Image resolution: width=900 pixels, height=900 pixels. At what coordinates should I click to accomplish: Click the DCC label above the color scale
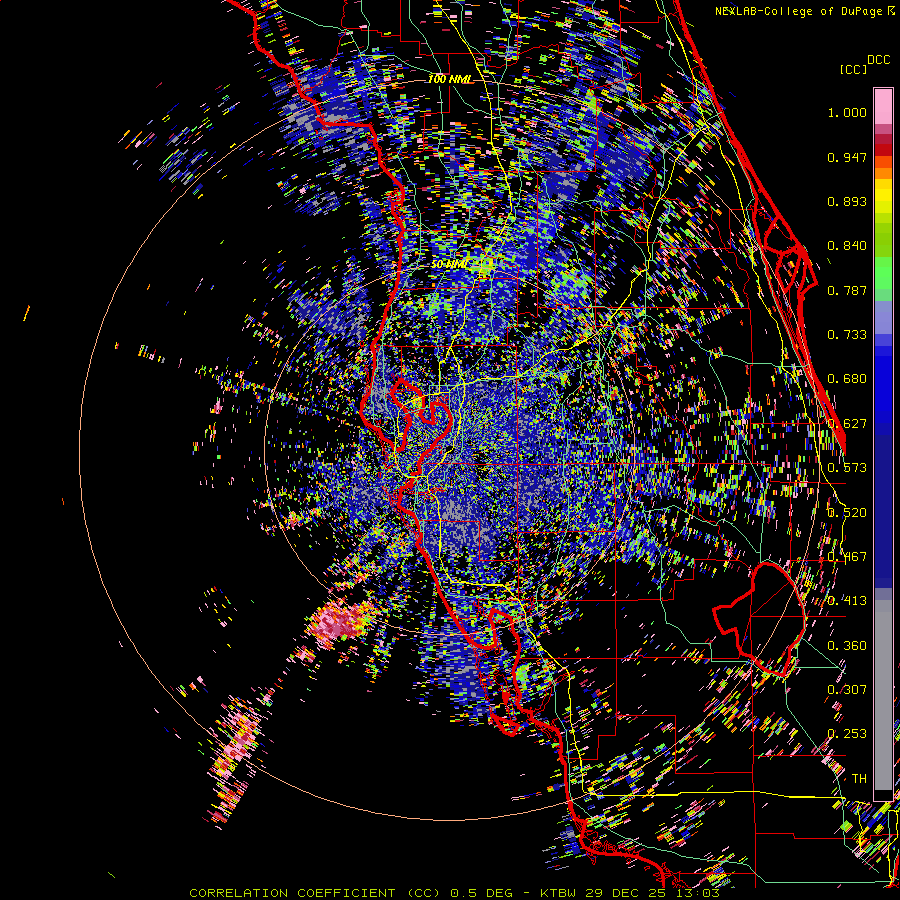878,60
